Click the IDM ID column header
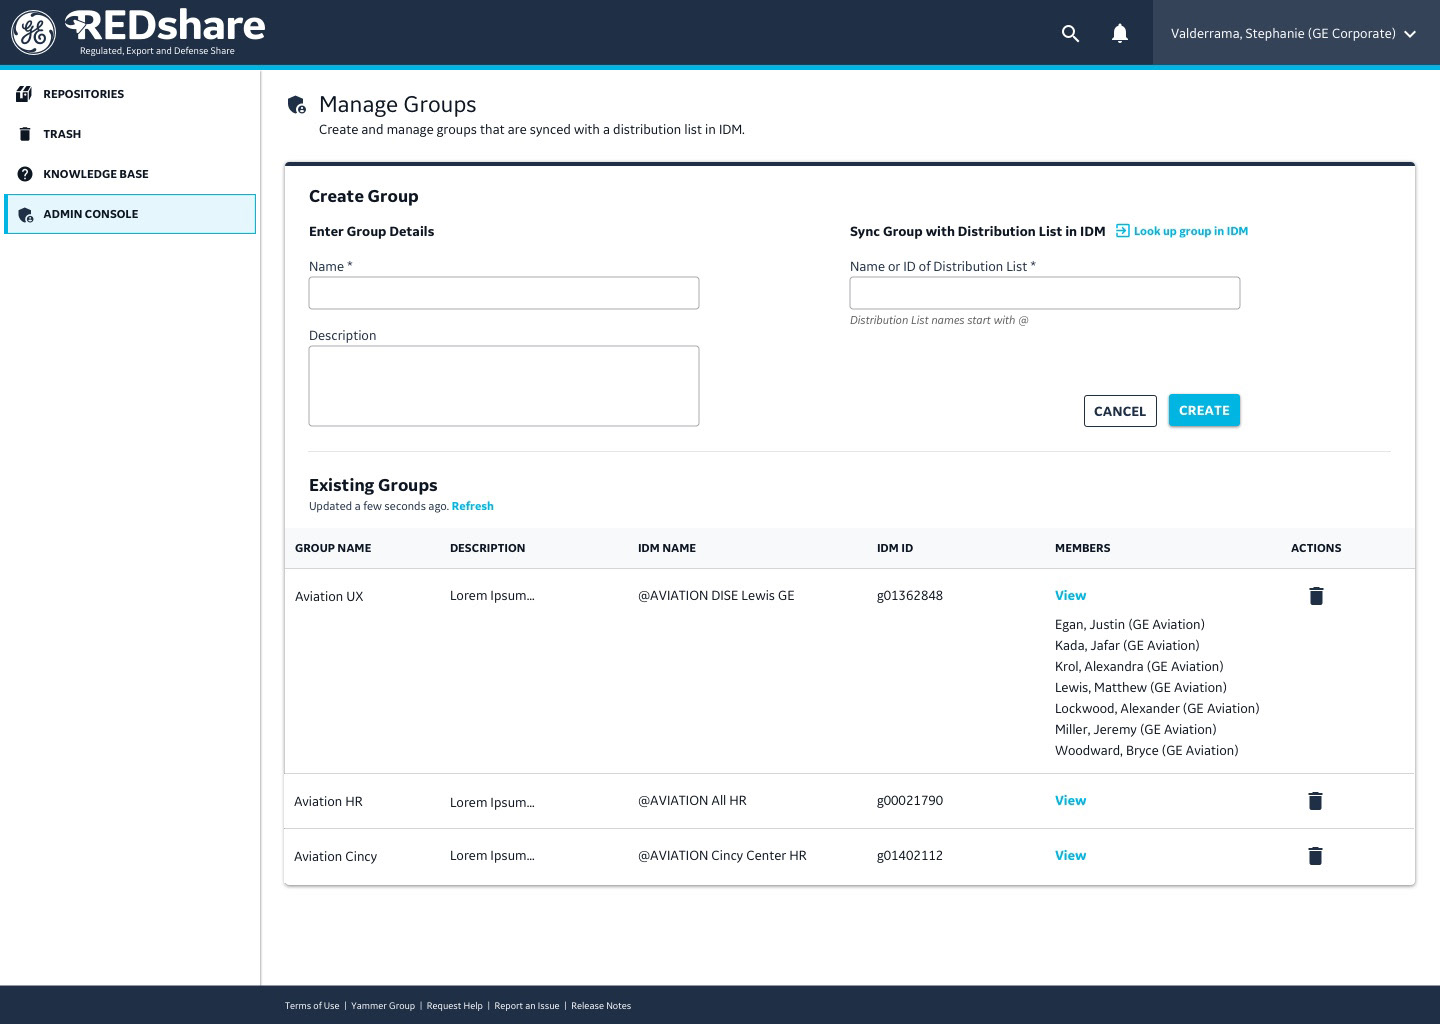 click(x=895, y=548)
